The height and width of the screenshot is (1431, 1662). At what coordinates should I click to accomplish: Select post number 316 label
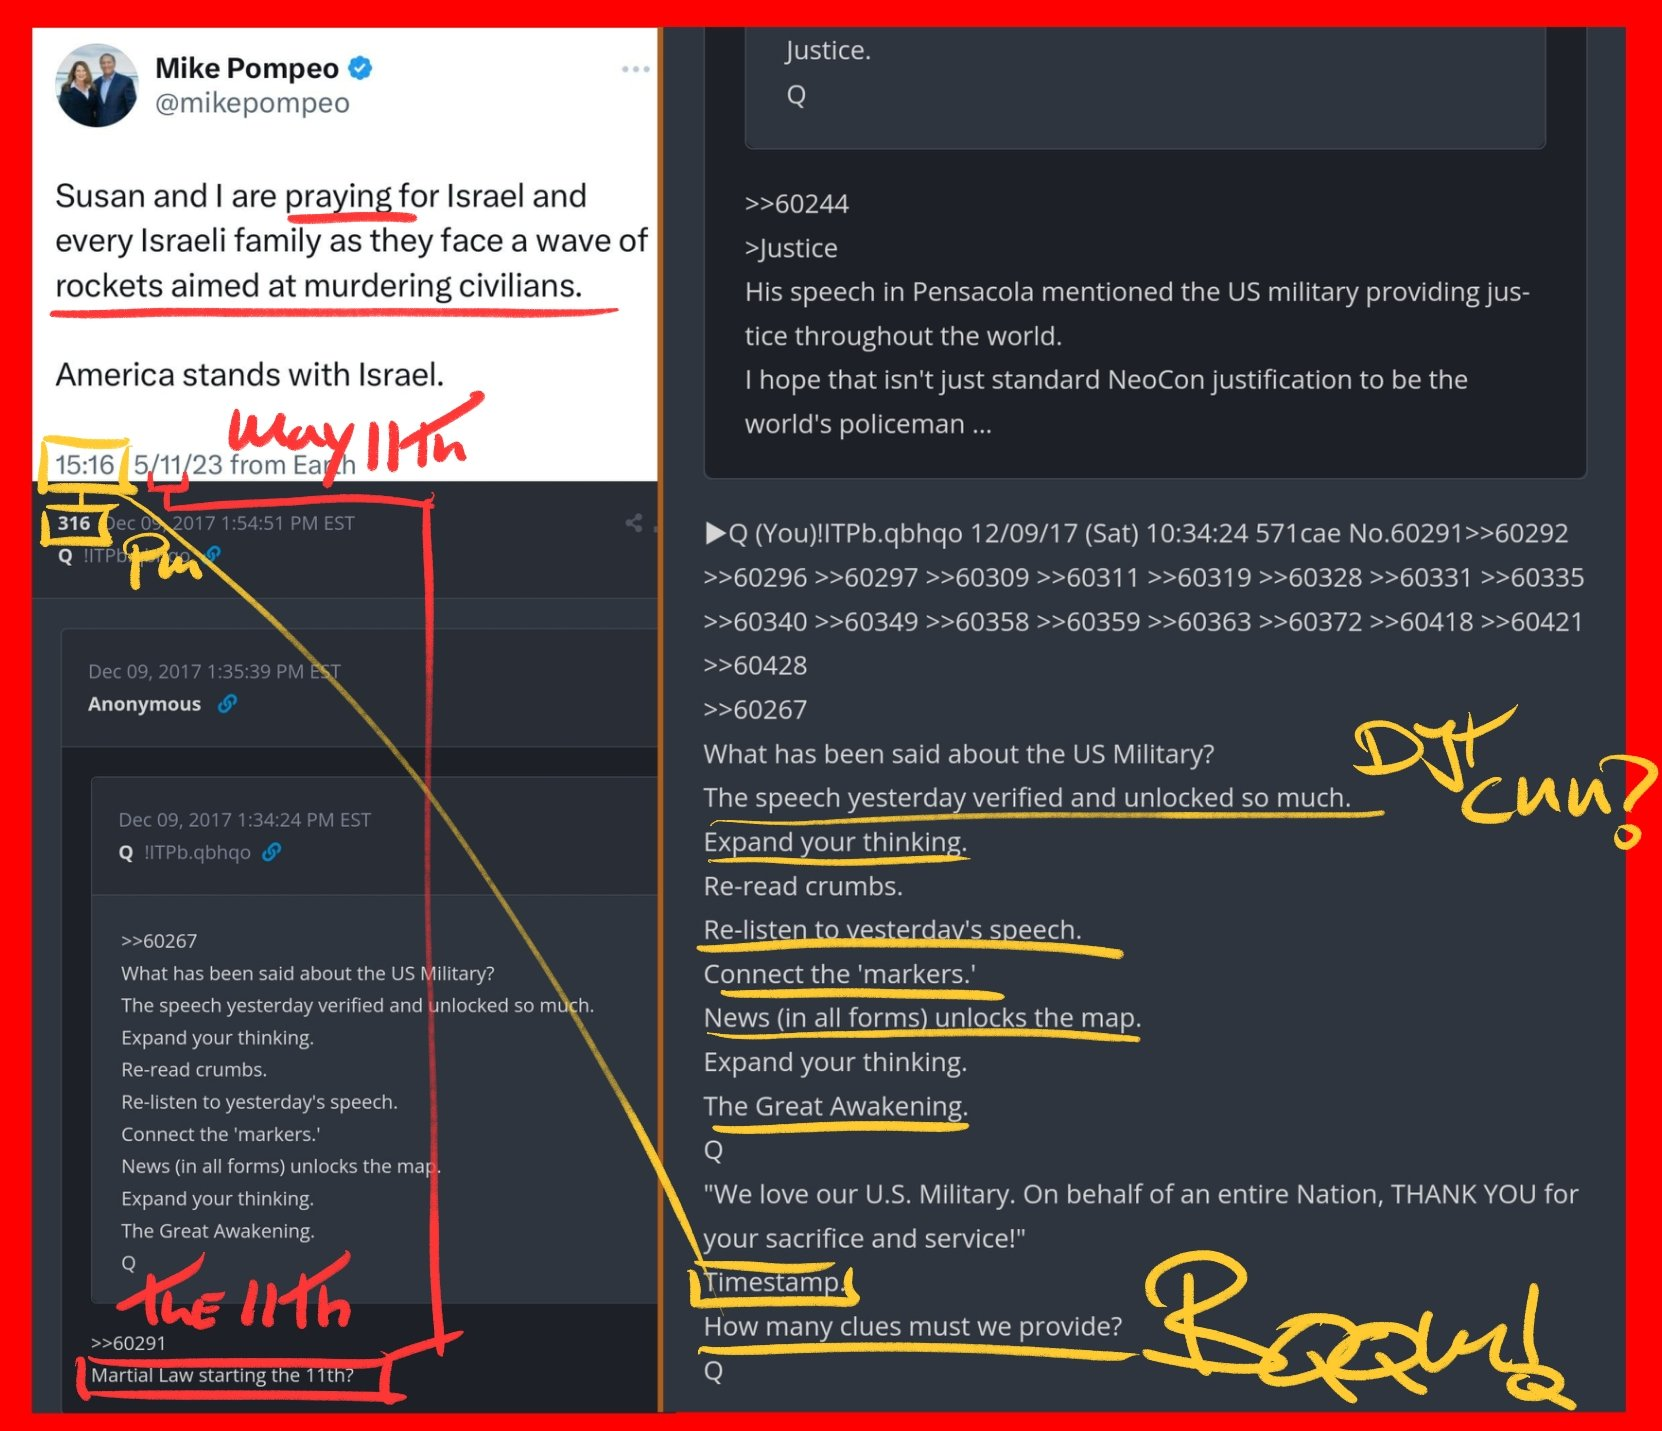(73, 523)
